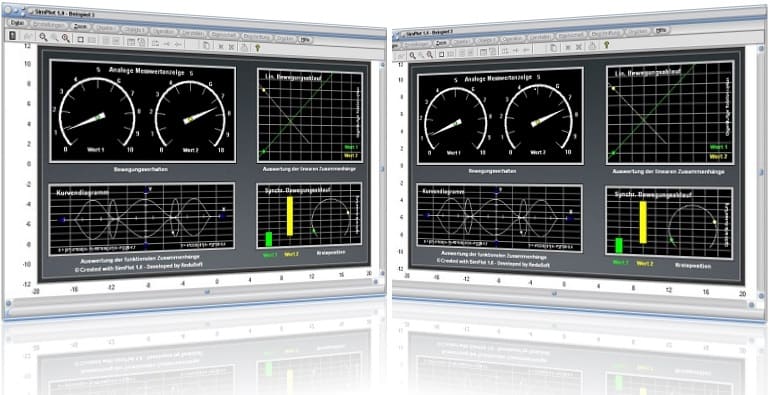This screenshot has width=770, height=395.
Task: Click the Wert 2 gauge dial, right window
Action: [x=539, y=116]
